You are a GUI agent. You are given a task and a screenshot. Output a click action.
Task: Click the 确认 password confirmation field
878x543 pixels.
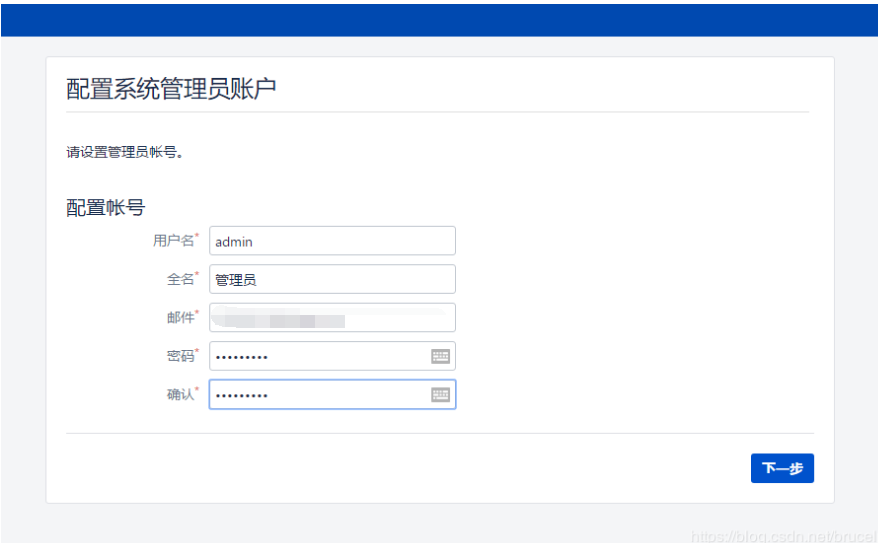click(x=332, y=394)
